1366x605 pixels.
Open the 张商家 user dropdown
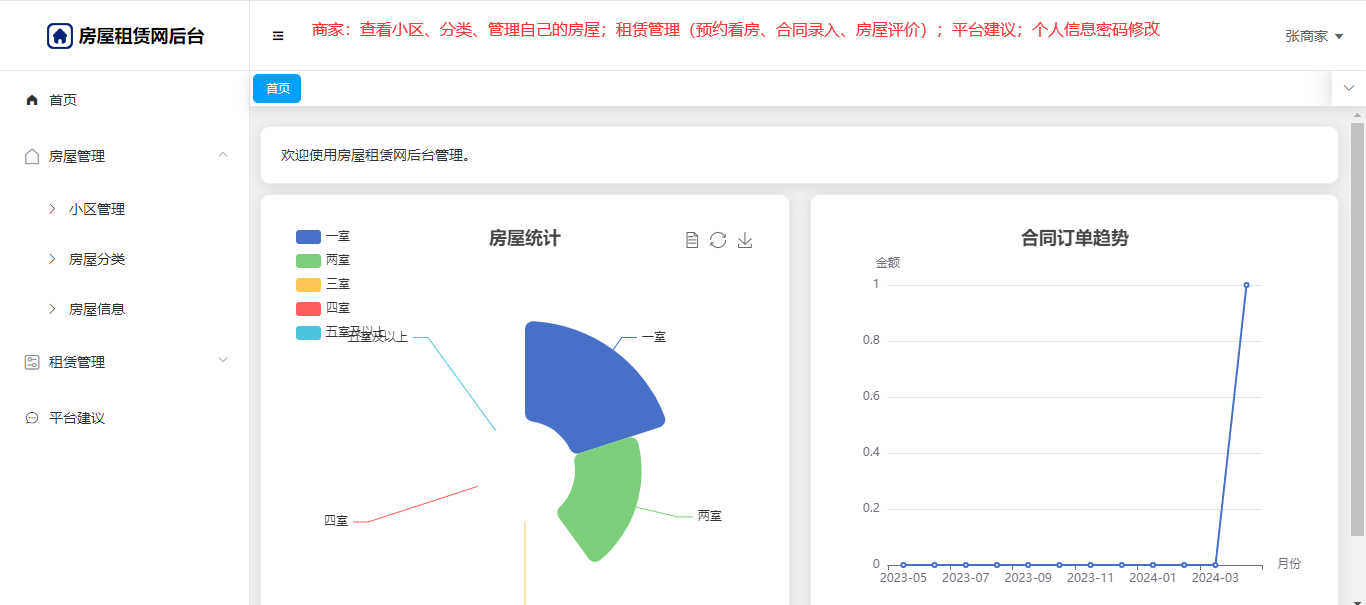(1313, 36)
